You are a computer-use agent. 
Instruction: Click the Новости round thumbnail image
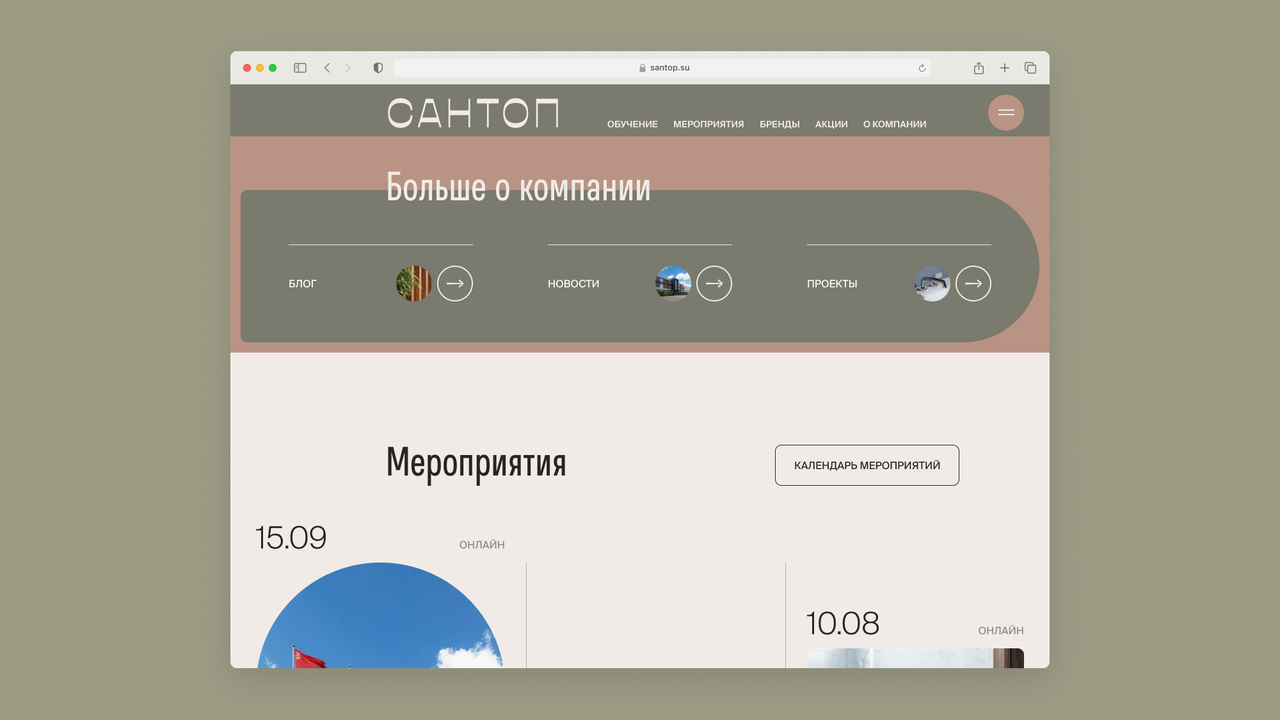[x=673, y=283]
